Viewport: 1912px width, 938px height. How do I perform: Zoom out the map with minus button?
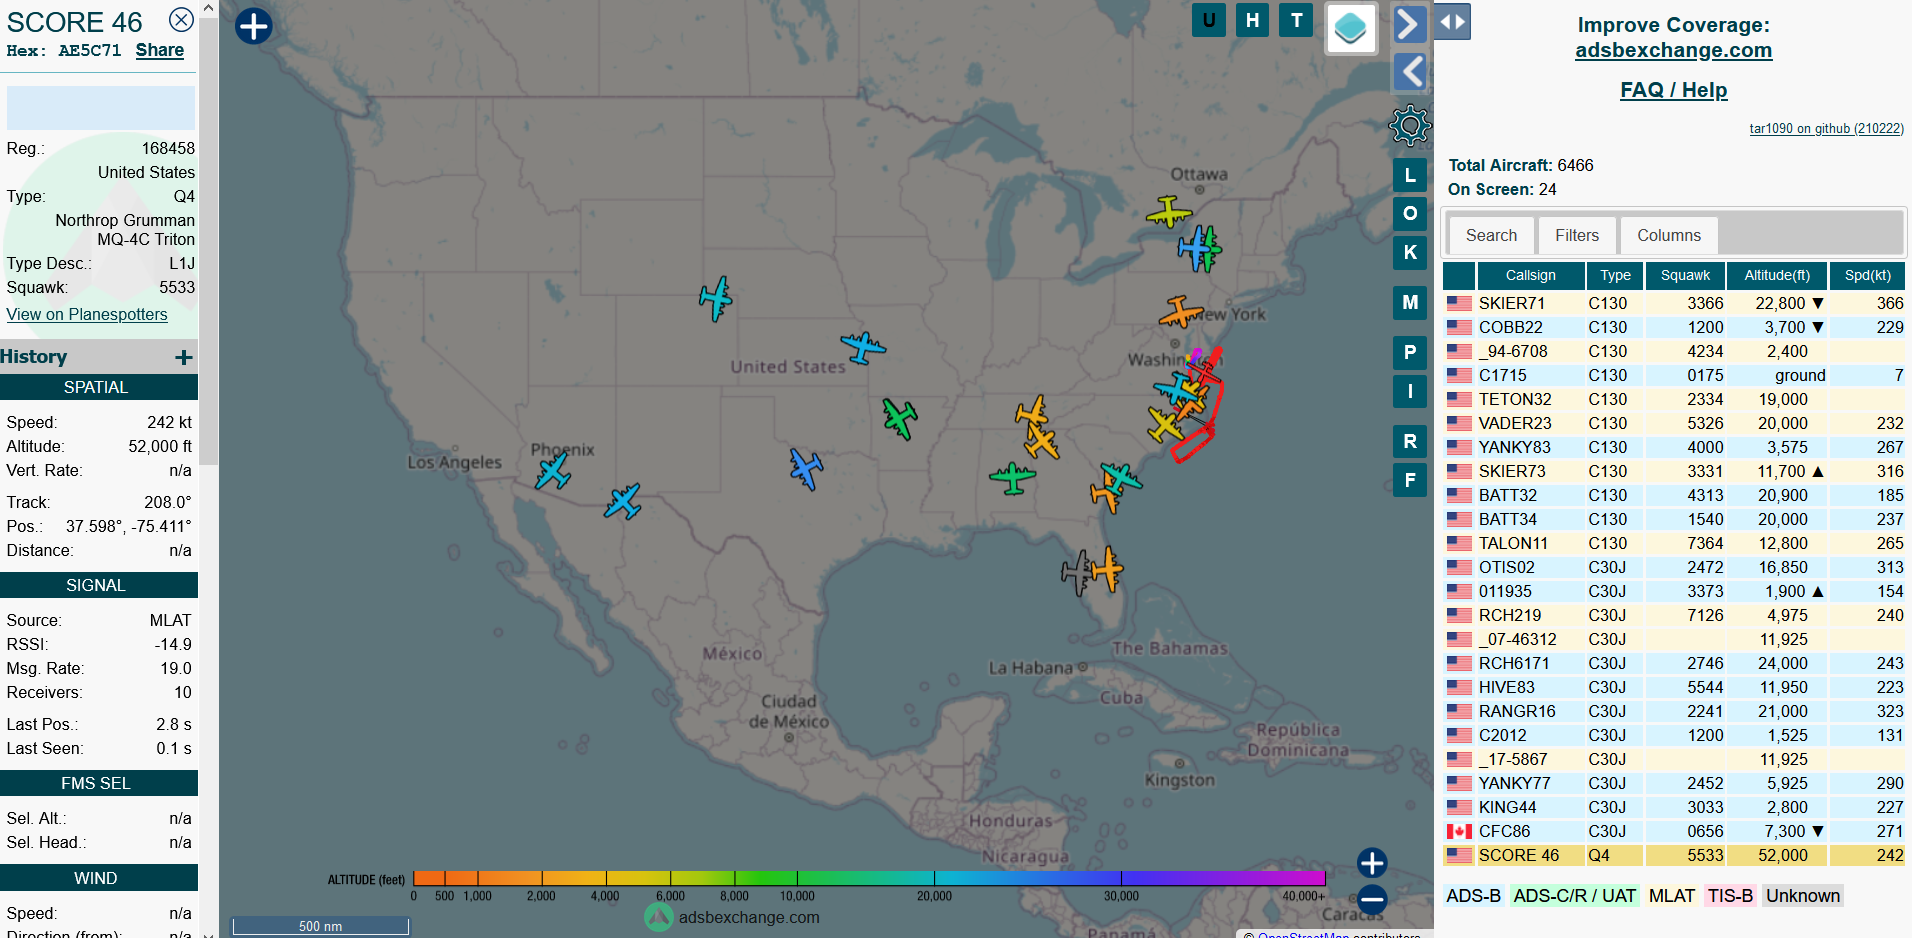pos(1372,899)
